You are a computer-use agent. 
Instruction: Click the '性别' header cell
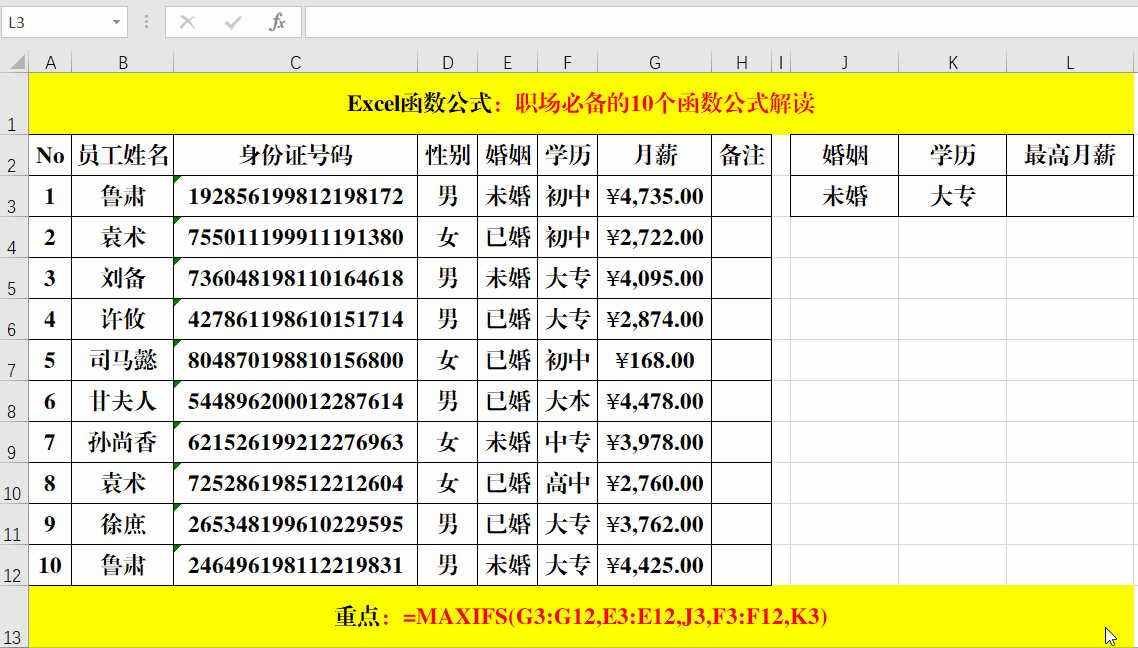coord(447,155)
